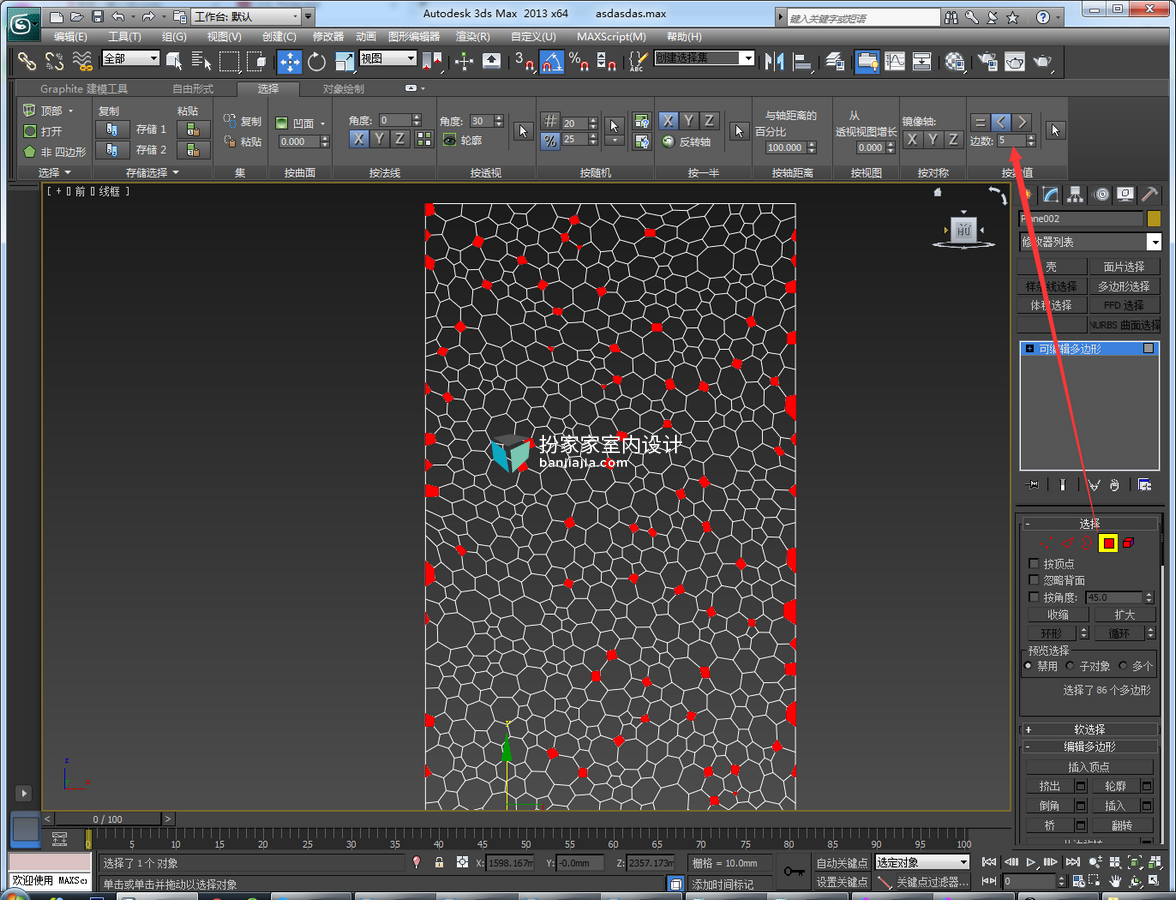Select the Select and Link tool
The height and width of the screenshot is (900, 1176).
tap(27, 62)
